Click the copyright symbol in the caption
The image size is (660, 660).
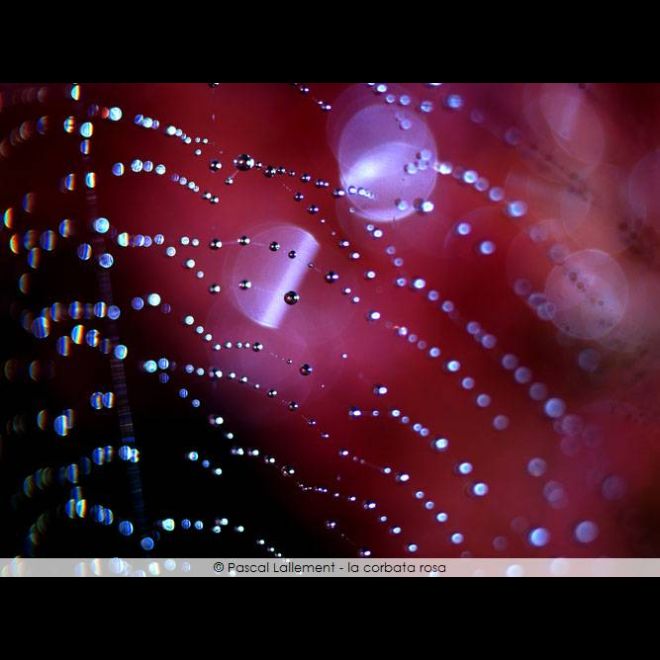click(x=218, y=568)
